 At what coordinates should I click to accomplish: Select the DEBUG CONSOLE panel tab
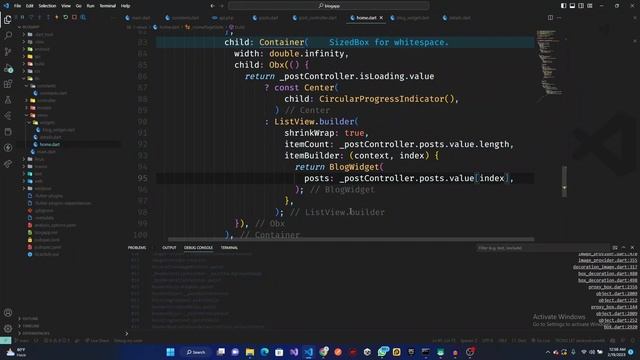click(x=198, y=247)
